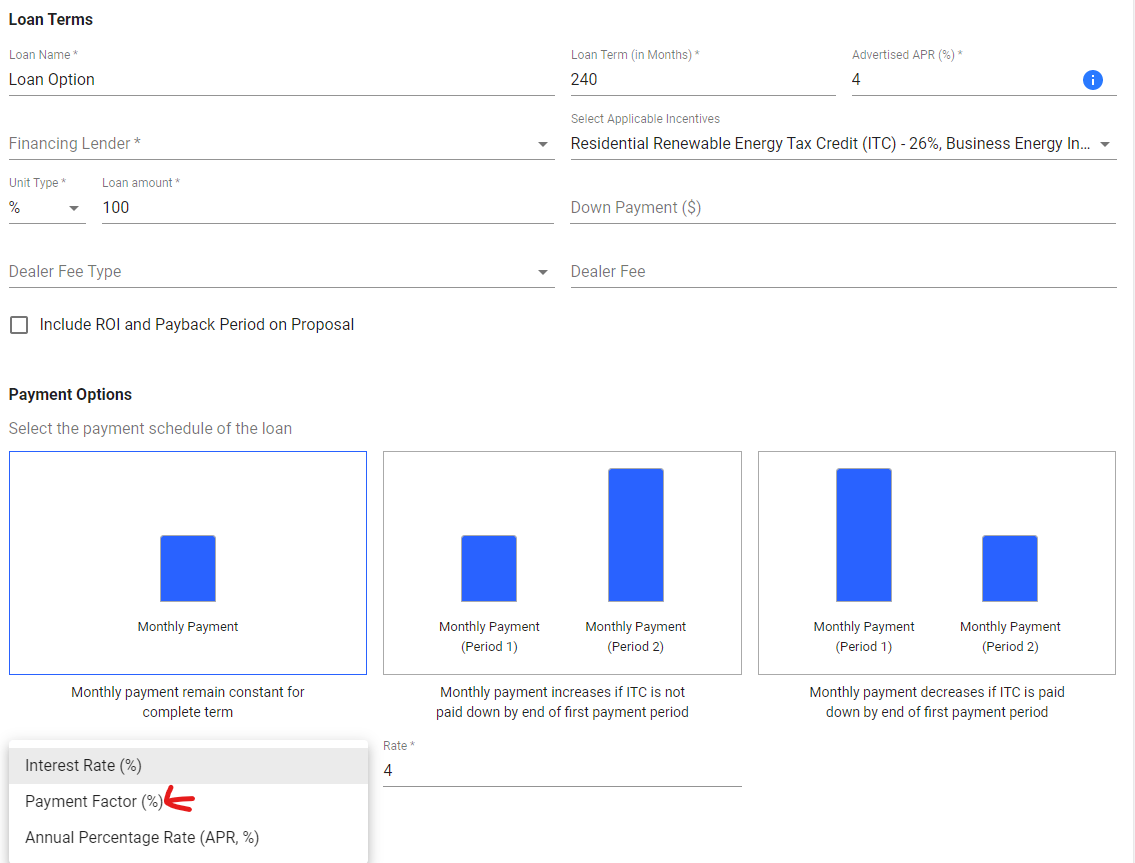Viewport: 1135px width, 863px height.
Task: Click the Dealer Fee input field
Action: click(x=843, y=271)
